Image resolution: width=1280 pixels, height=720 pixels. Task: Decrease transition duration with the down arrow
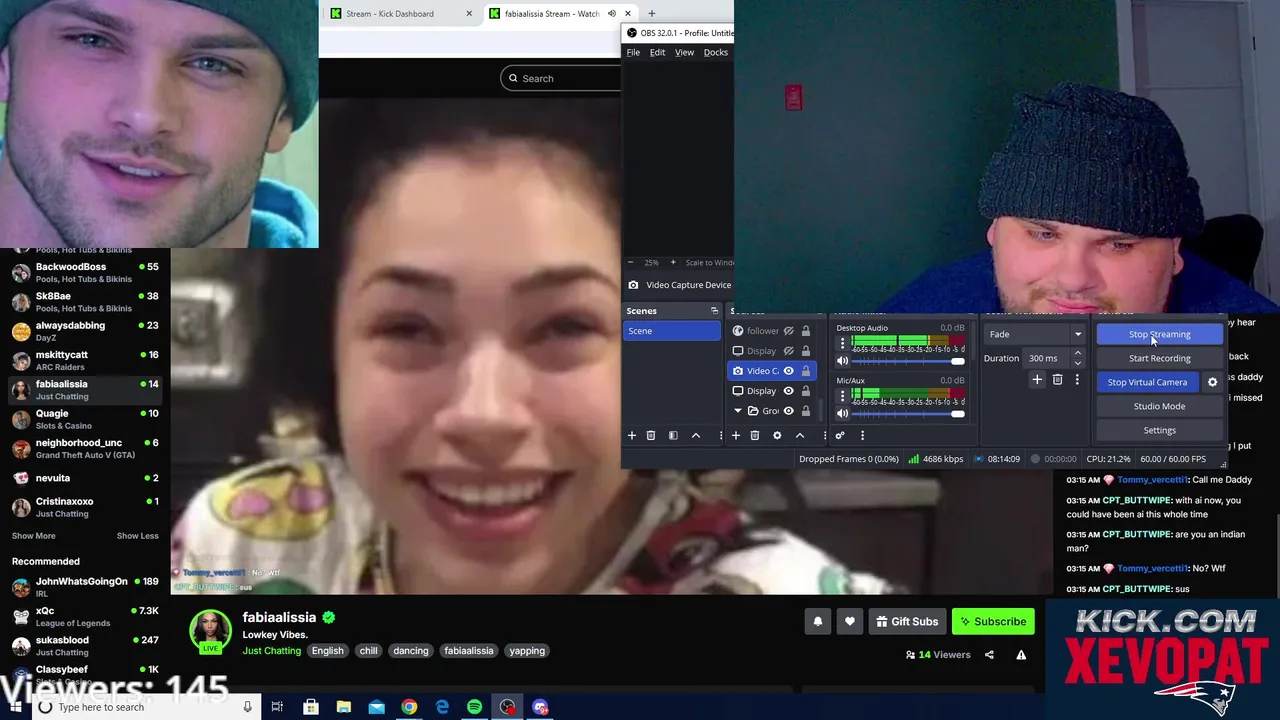click(1077, 362)
